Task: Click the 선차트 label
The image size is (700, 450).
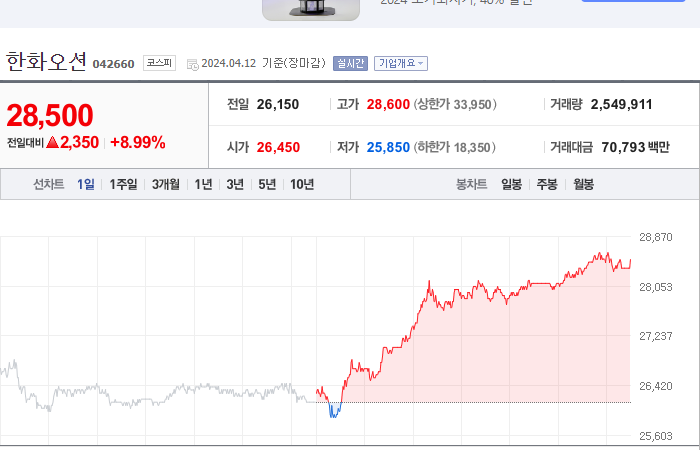Action: 49,184
